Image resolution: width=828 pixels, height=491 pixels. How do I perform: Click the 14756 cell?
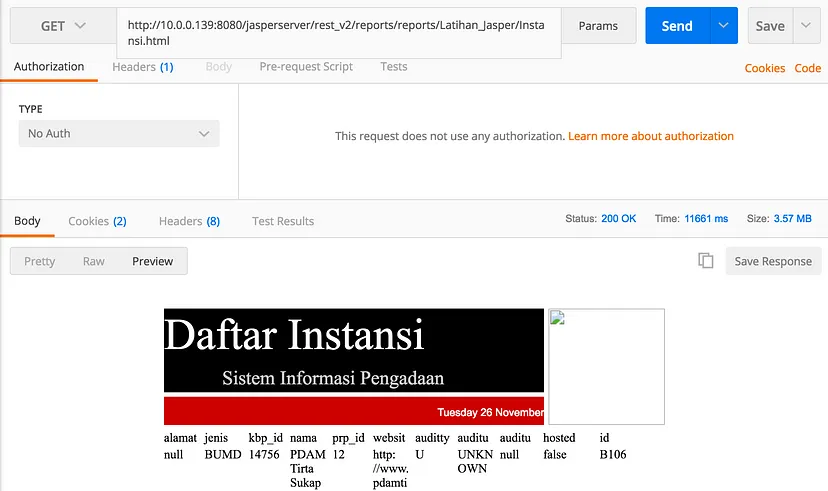264,455
